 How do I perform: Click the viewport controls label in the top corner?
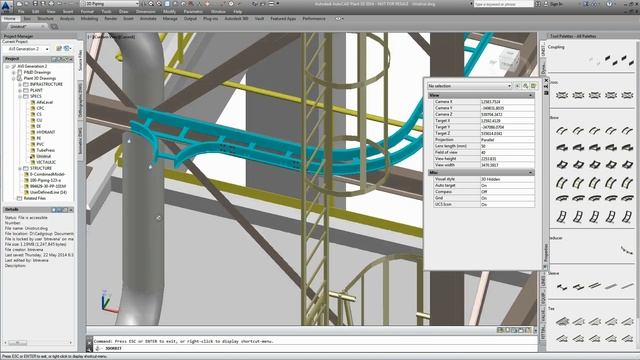pos(111,37)
